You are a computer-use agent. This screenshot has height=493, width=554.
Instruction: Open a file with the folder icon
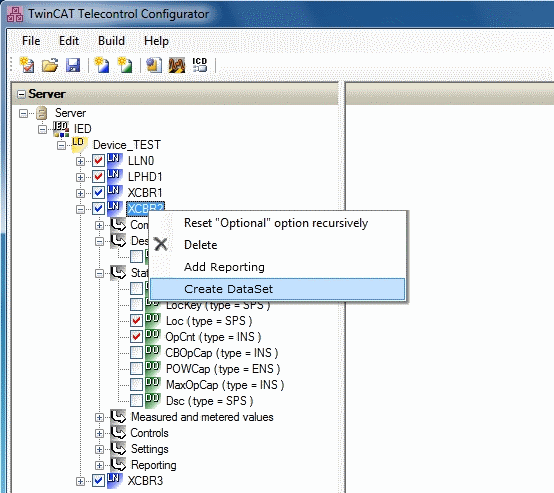tap(50, 65)
